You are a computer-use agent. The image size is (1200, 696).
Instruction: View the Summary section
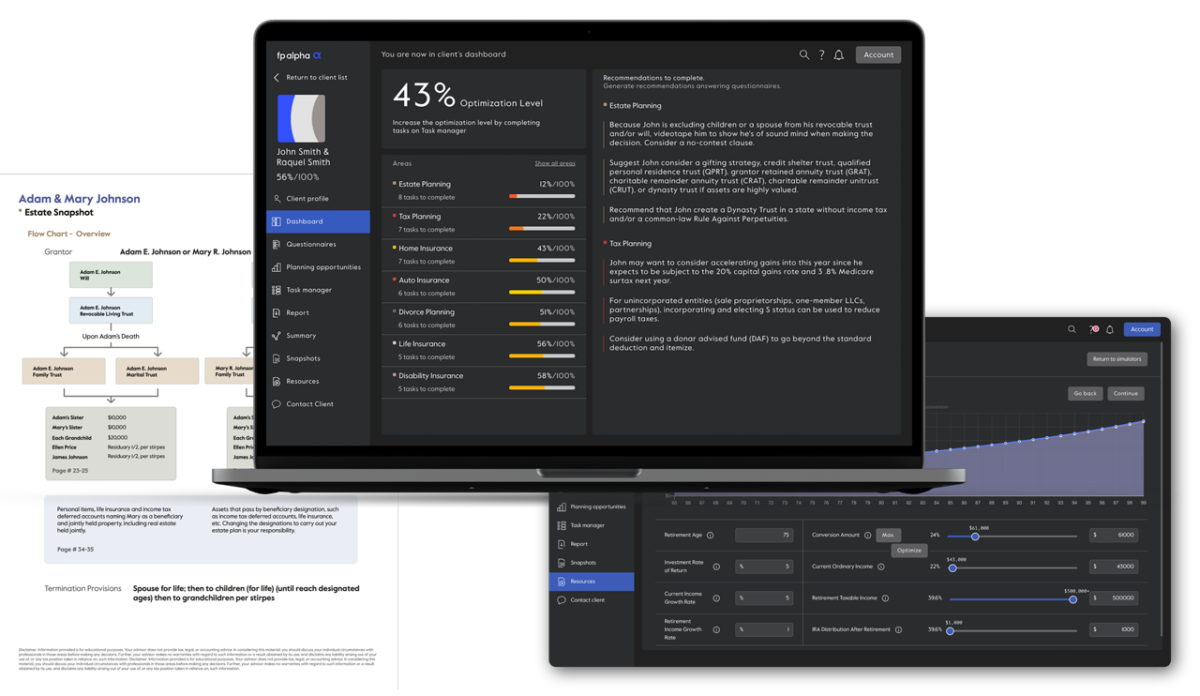click(277, 335)
